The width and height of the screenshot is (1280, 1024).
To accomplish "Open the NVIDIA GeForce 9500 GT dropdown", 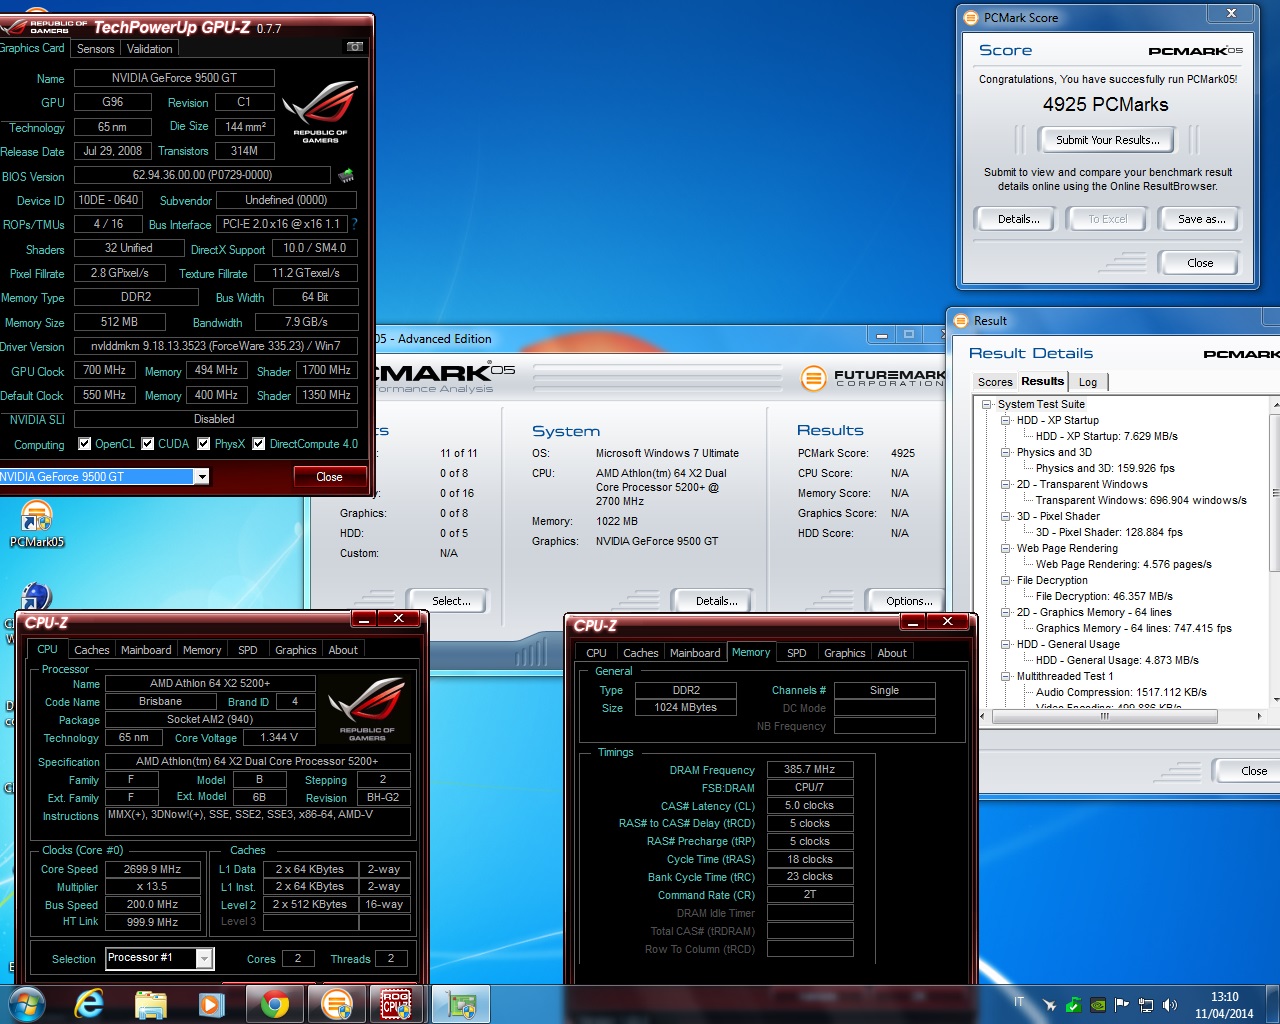I will coord(201,477).
